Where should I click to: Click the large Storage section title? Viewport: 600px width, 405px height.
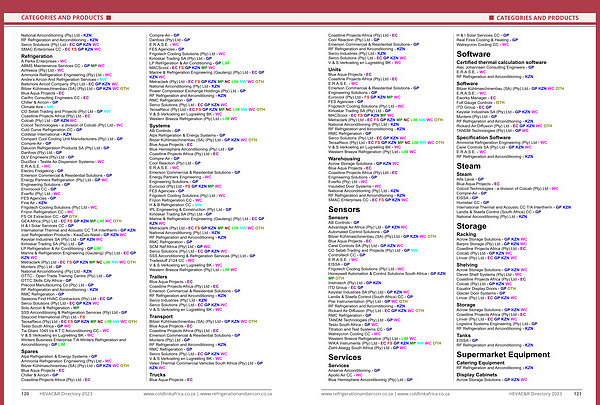471,226
